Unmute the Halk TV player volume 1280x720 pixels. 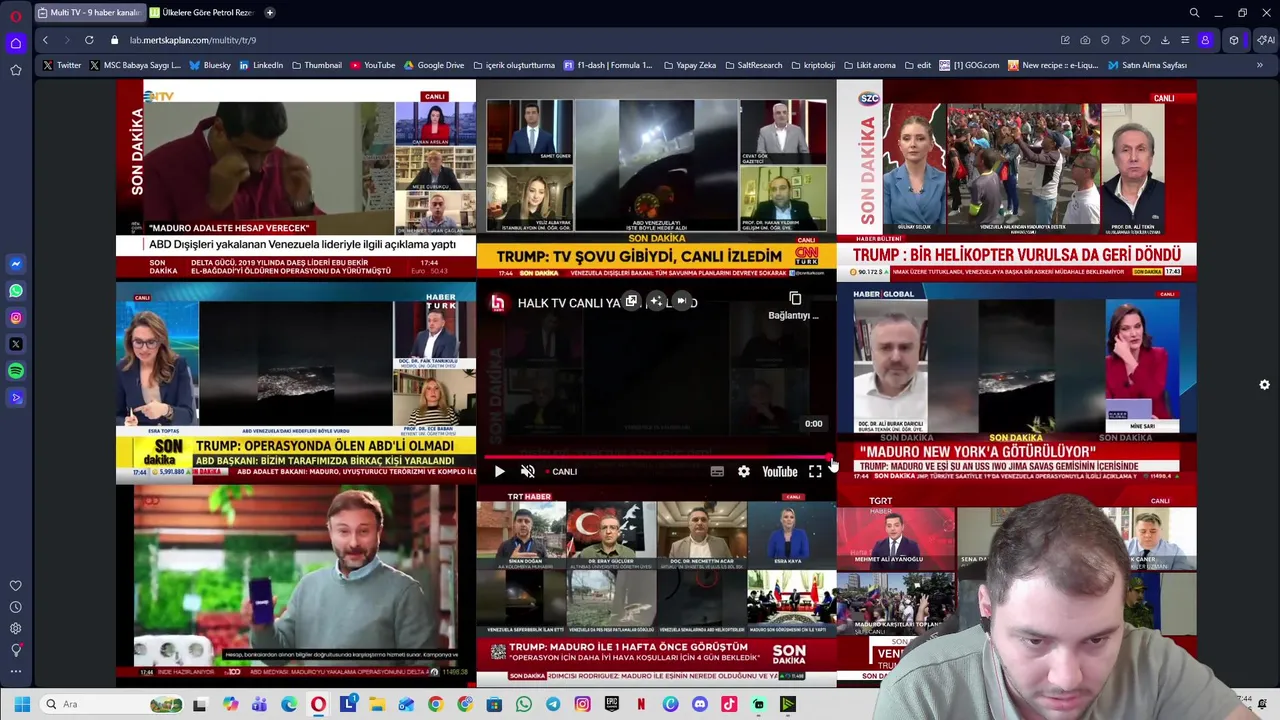pyautogui.click(x=528, y=472)
